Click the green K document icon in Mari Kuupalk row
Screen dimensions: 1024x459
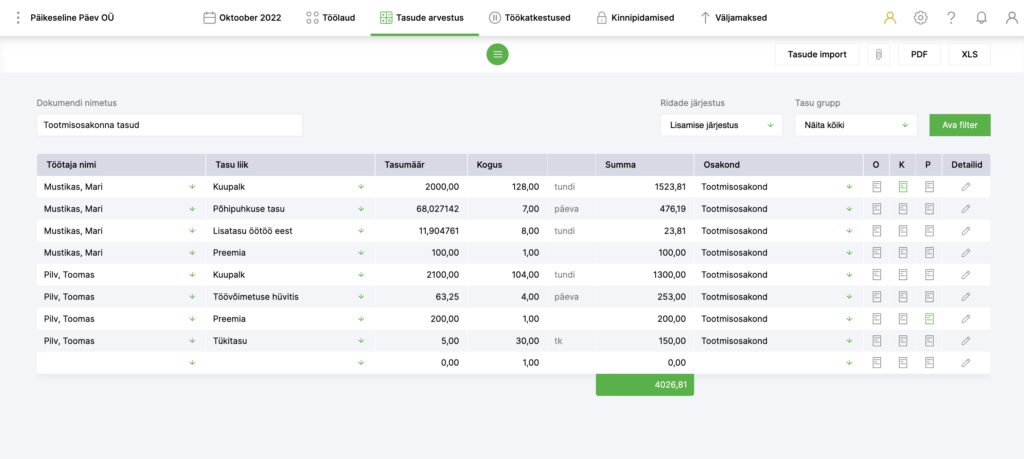tap(903, 187)
